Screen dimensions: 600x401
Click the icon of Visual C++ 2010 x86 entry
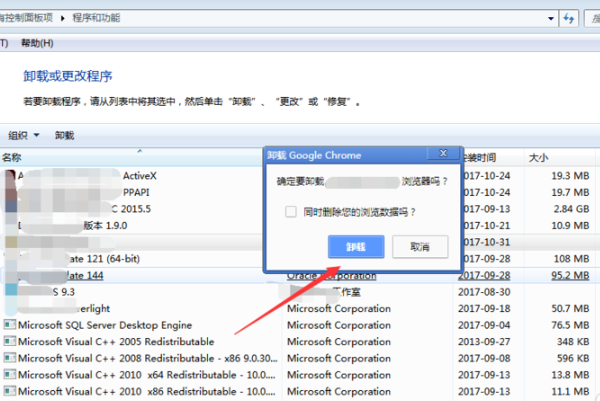(10, 391)
